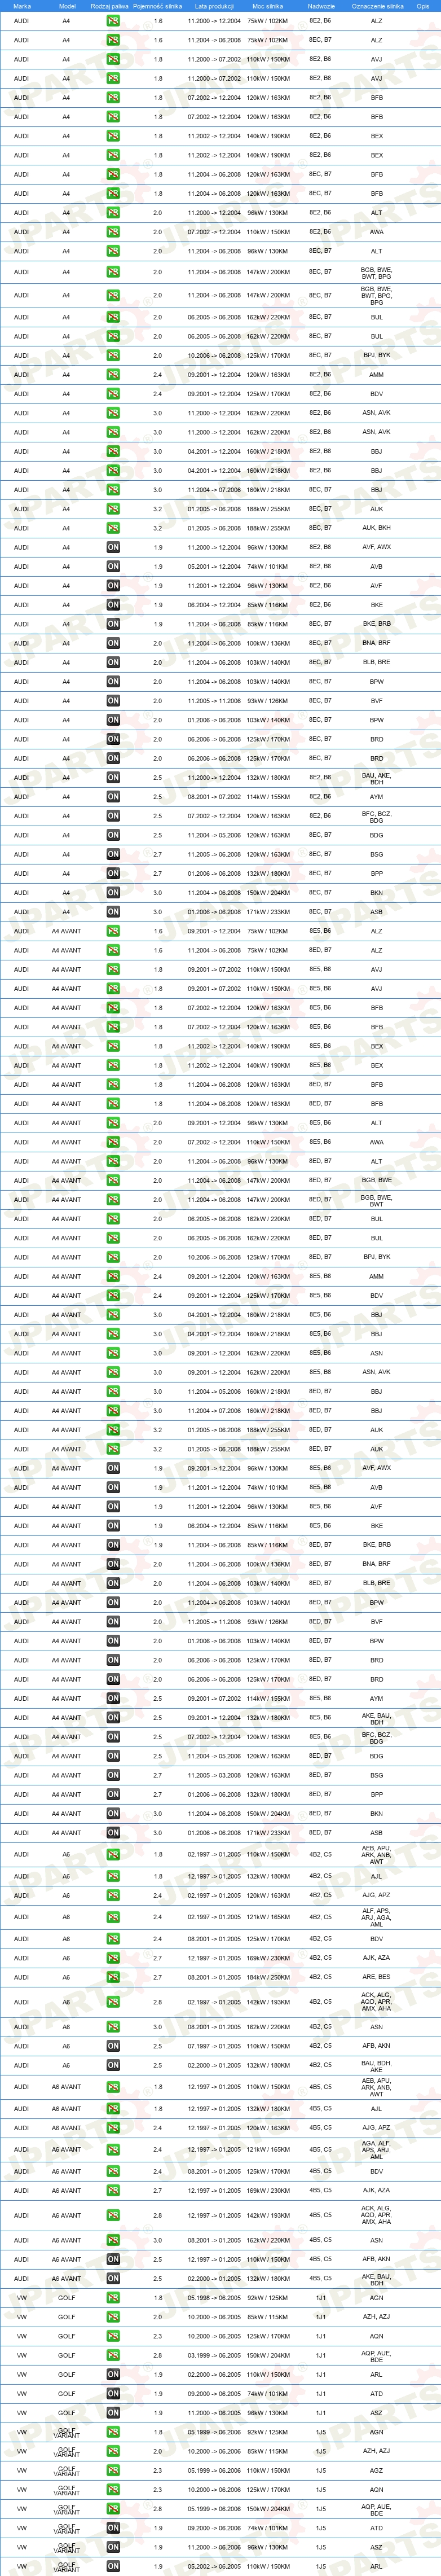Click the 'Pojemność silnika' column header
The width and height of the screenshot is (441, 2576).
158,6
